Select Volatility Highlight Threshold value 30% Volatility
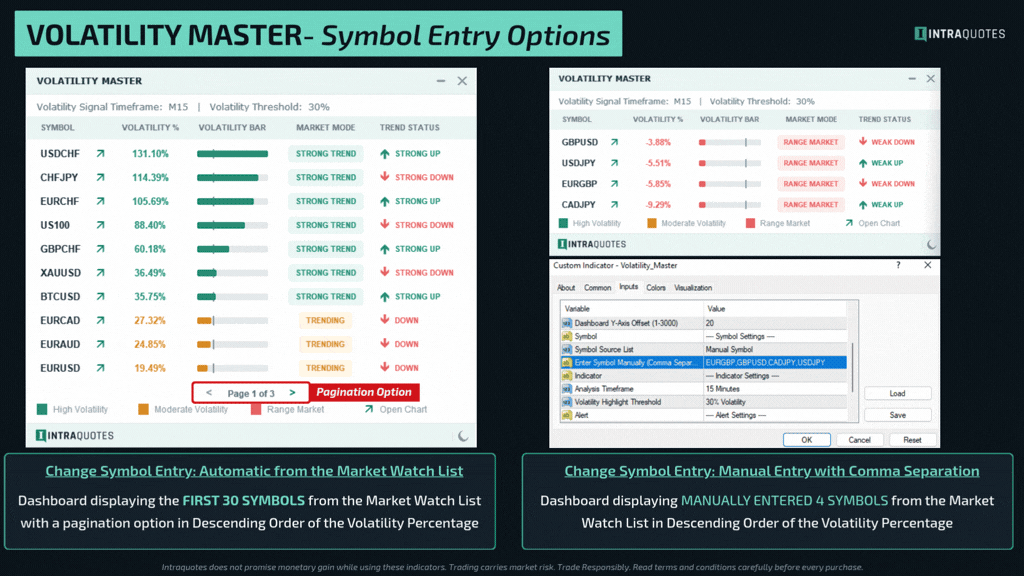Screen dimensions: 1024x576 (x=775, y=402)
